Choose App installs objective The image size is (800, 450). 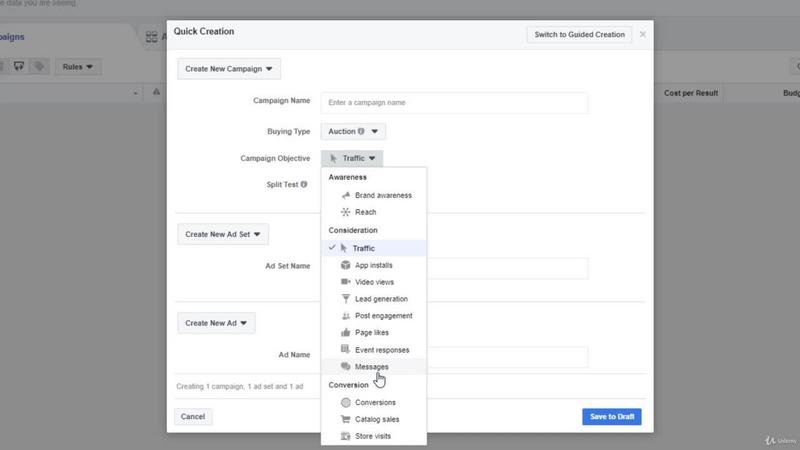point(374,265)
